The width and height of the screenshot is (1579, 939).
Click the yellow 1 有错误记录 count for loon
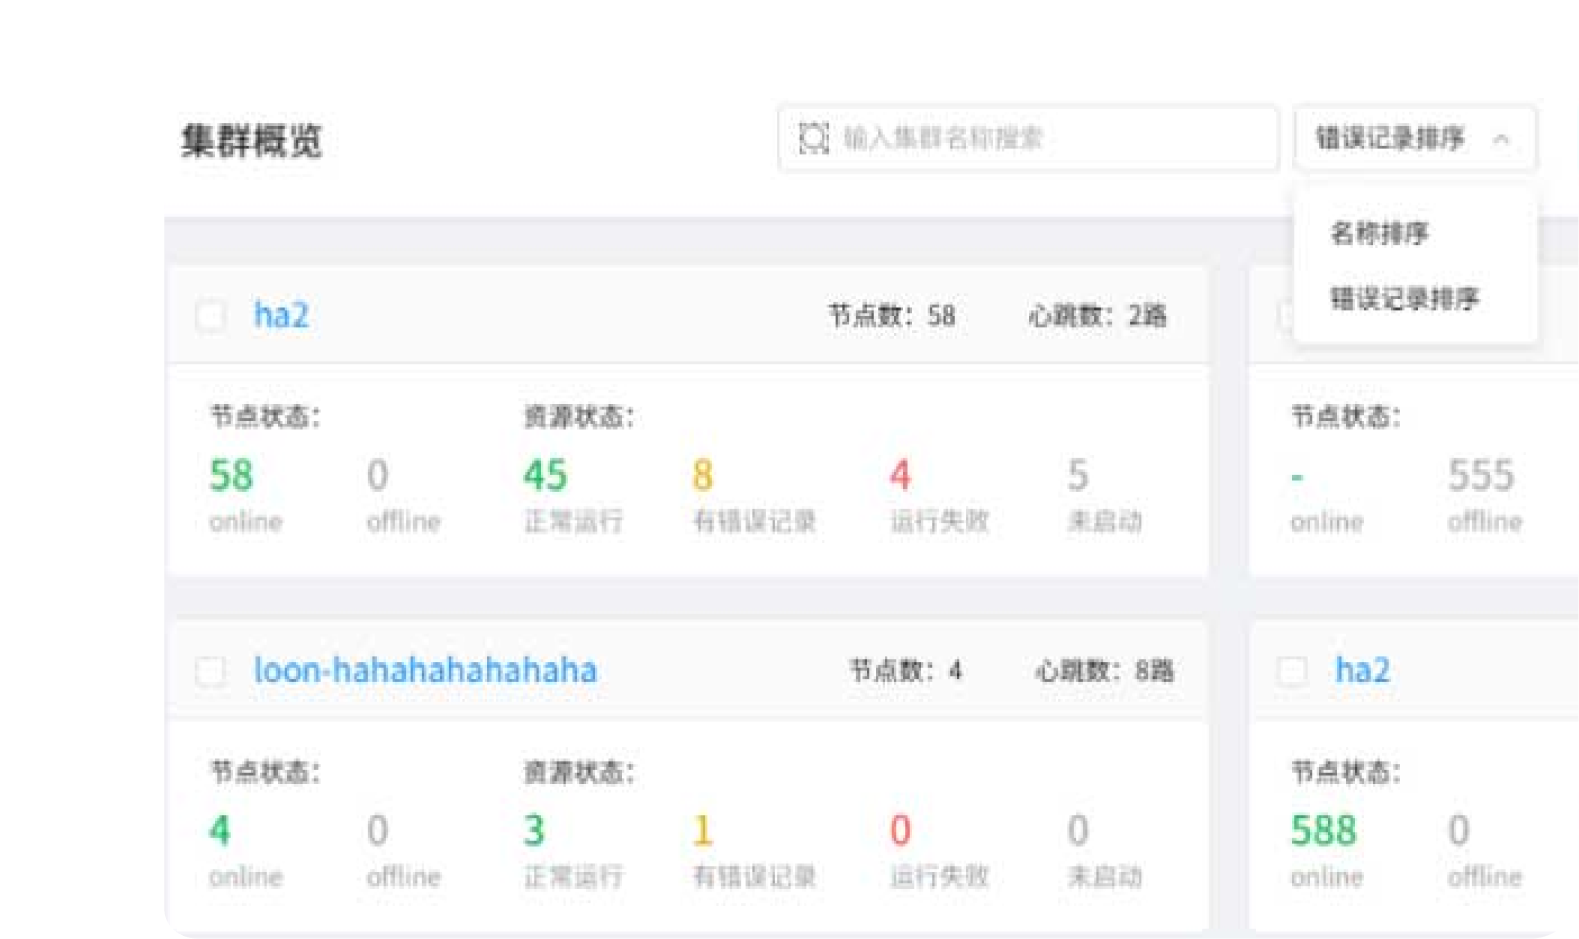[703, 831]
